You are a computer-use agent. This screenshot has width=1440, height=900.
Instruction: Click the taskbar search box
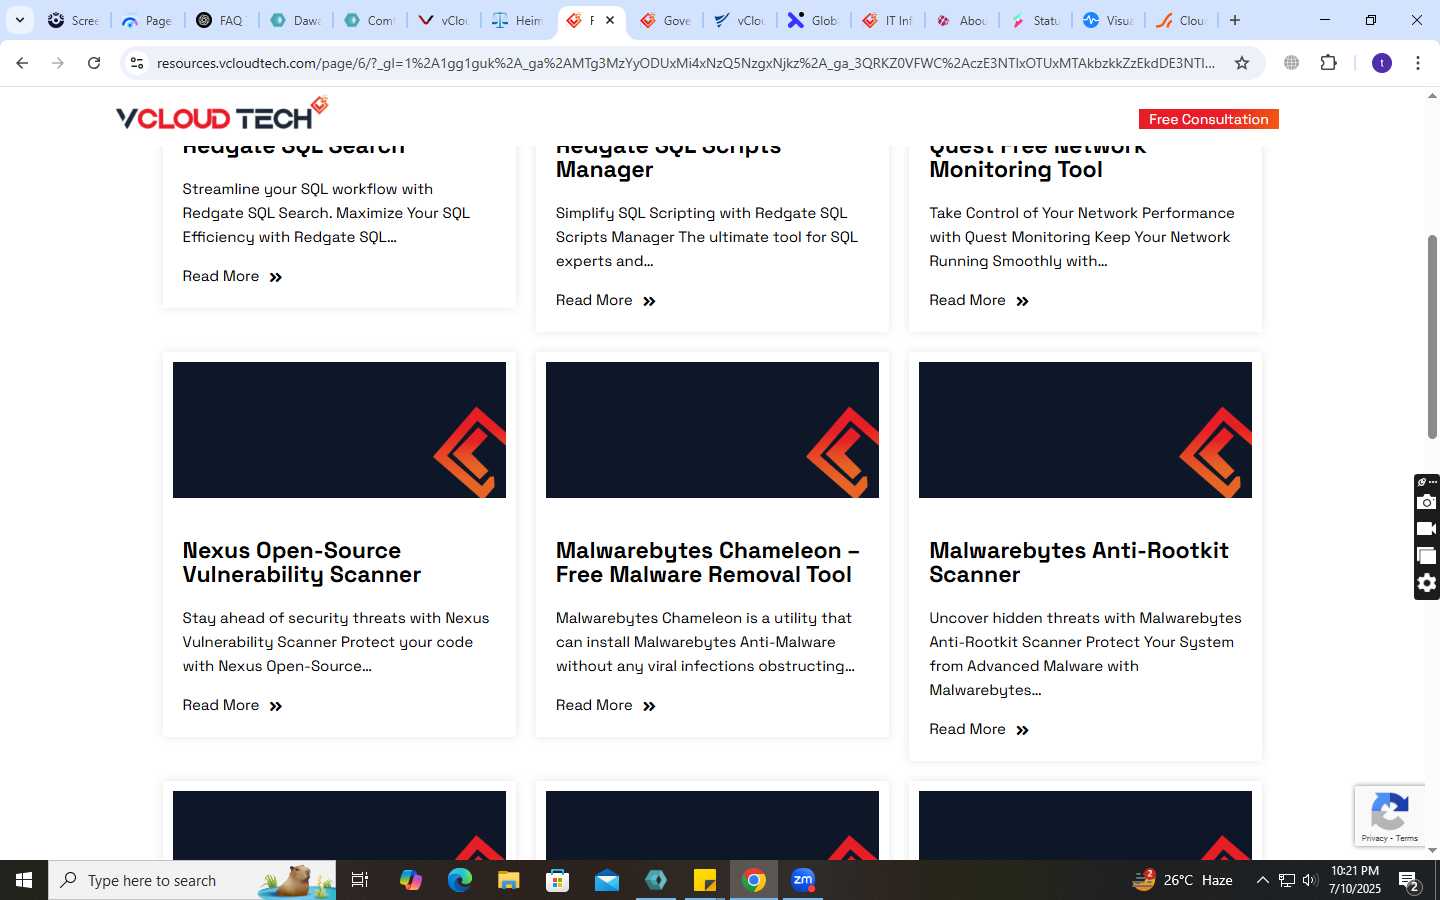point(192,880)
